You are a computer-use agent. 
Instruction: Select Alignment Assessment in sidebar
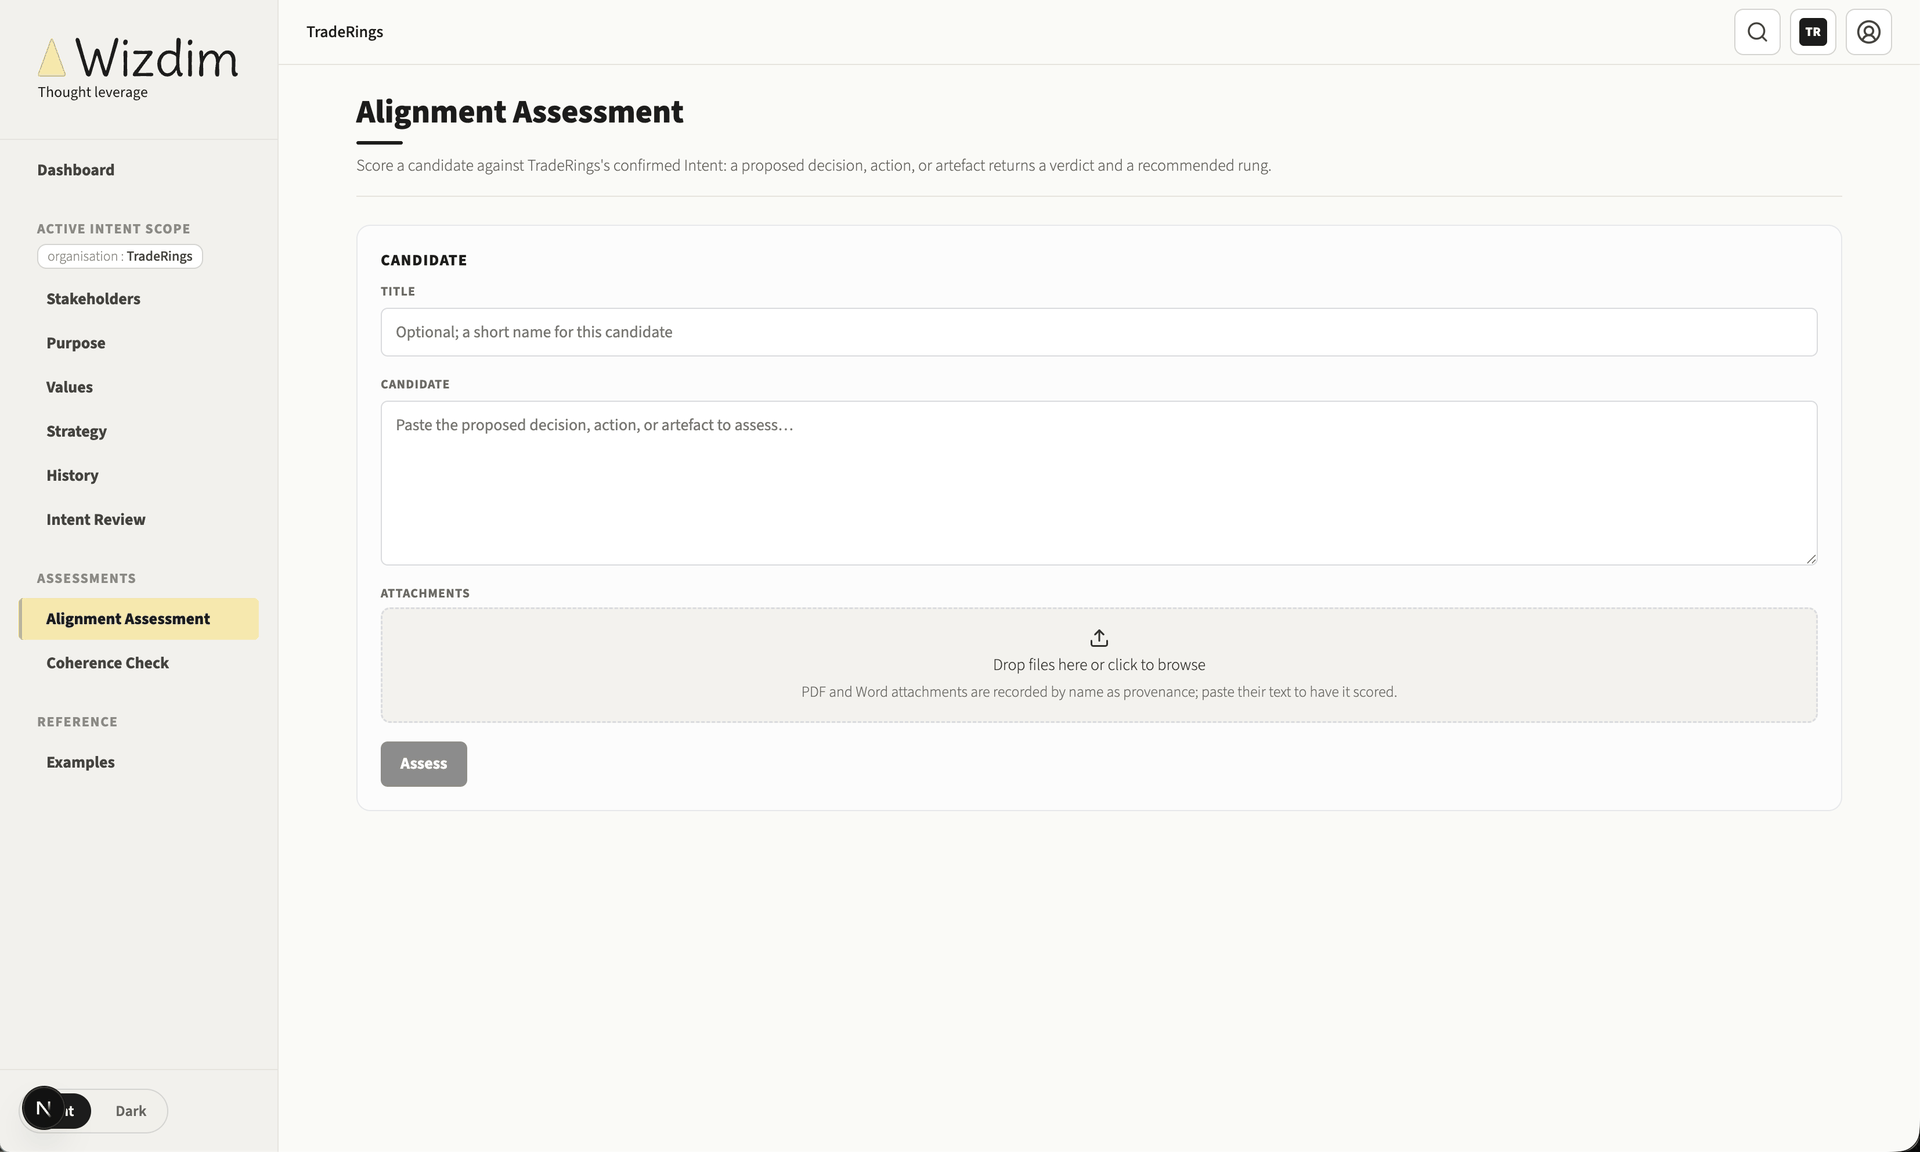(139, 619)
